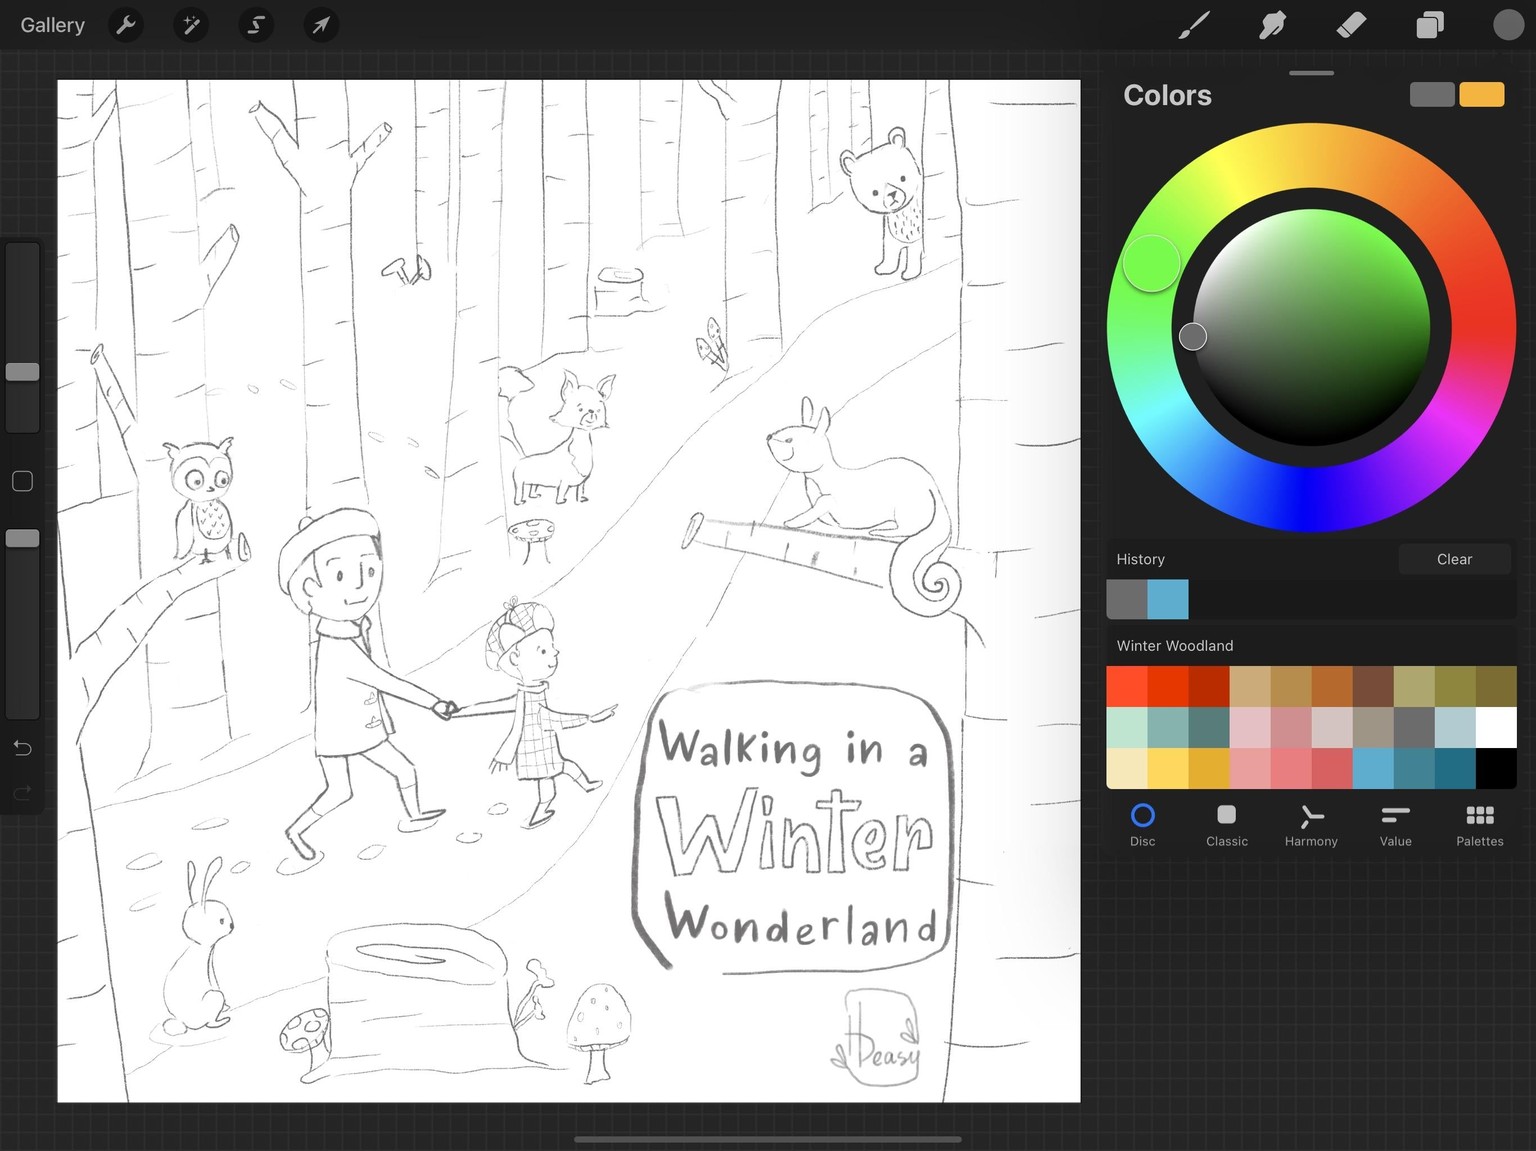Tap the green hue ring handle
The width and height of the screenshot is (1536, 1151).
1152,264
